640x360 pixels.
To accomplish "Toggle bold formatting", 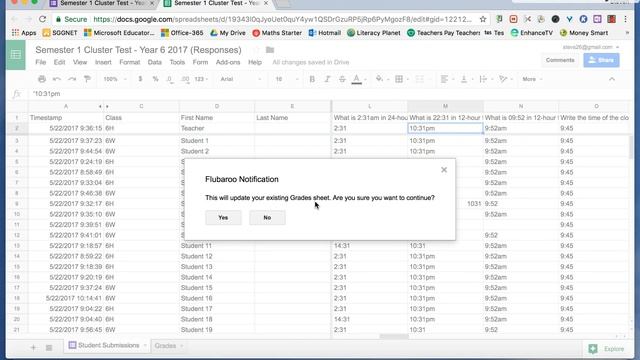I will pos(312,79).
